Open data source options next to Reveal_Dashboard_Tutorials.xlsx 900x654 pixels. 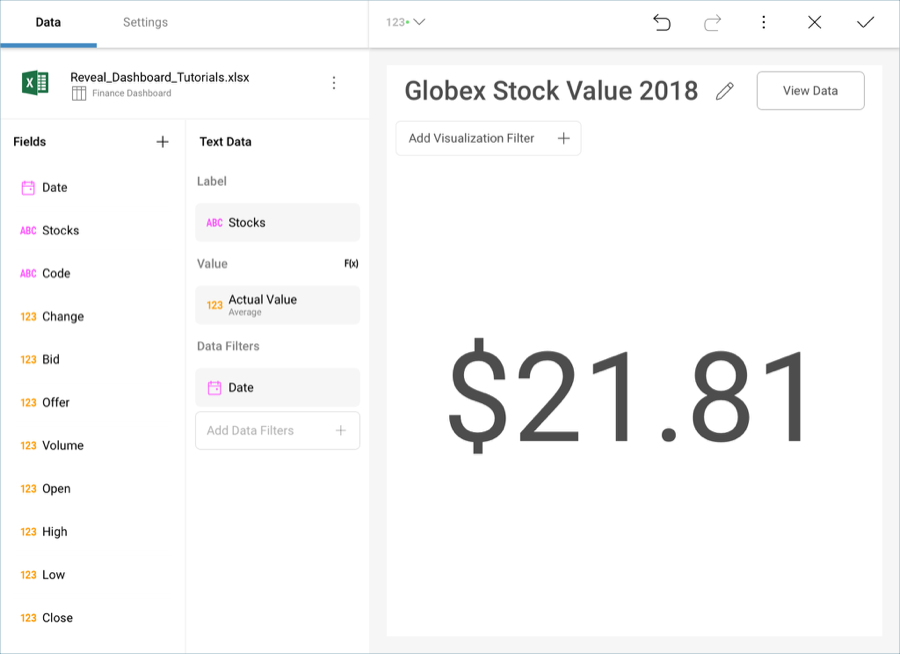pos(334,83)
